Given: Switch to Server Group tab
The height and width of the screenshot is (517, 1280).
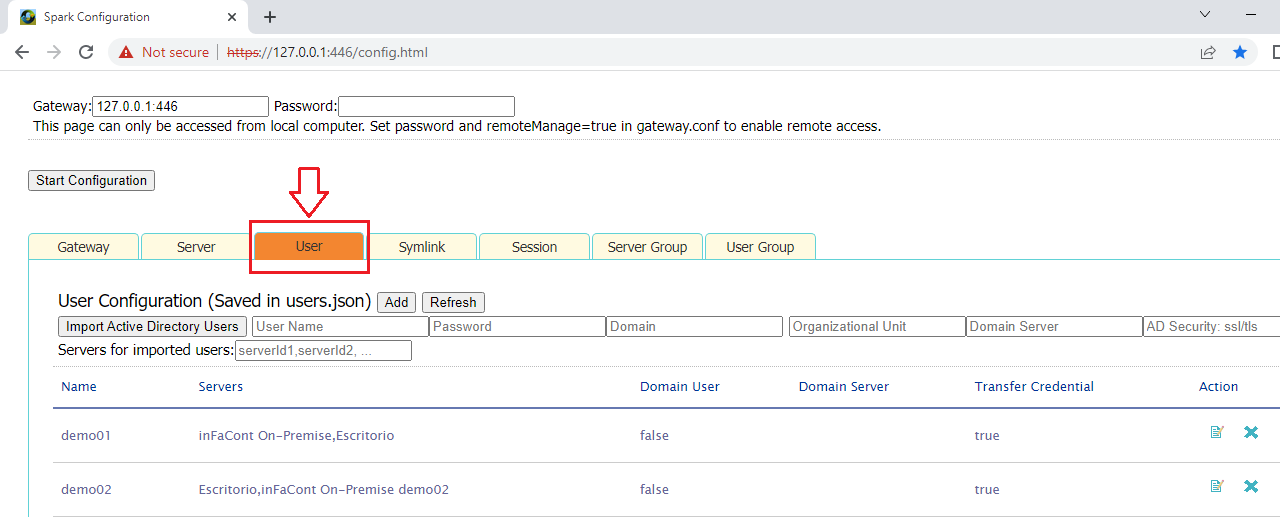Looking at the screenshot, I should point(647,247).
